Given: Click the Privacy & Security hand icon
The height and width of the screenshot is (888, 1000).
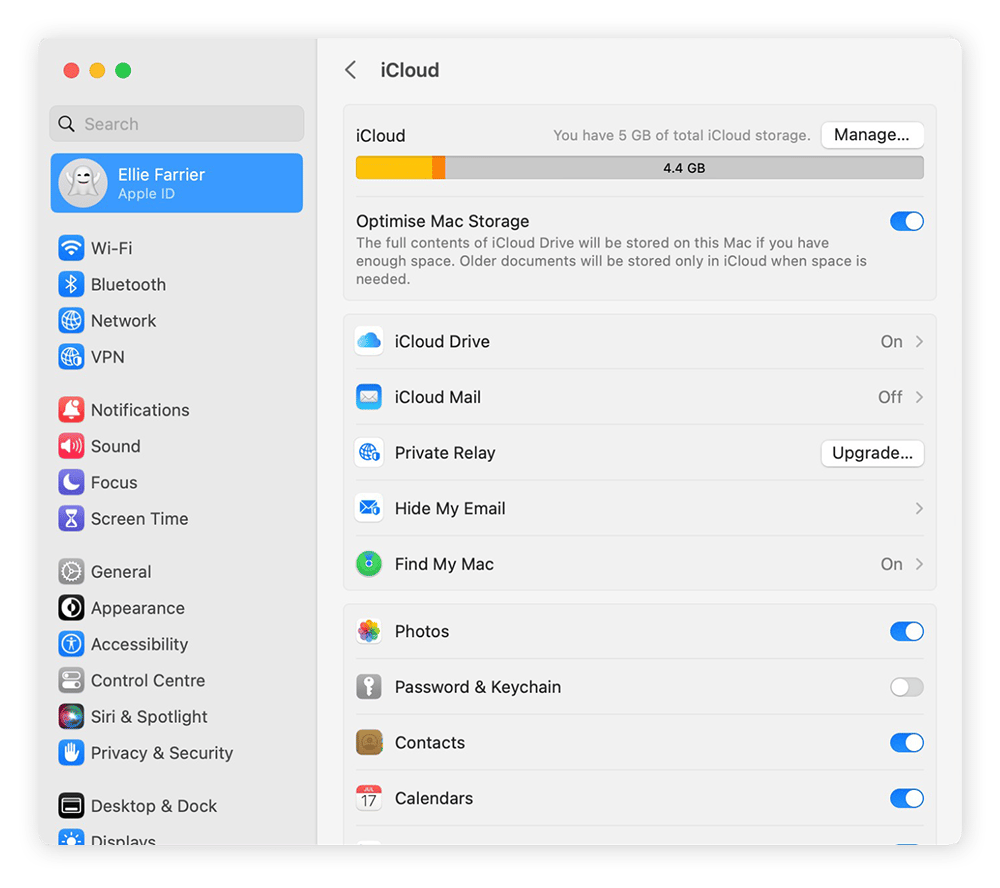Looking at the screenshot, I should coord(71,753).
